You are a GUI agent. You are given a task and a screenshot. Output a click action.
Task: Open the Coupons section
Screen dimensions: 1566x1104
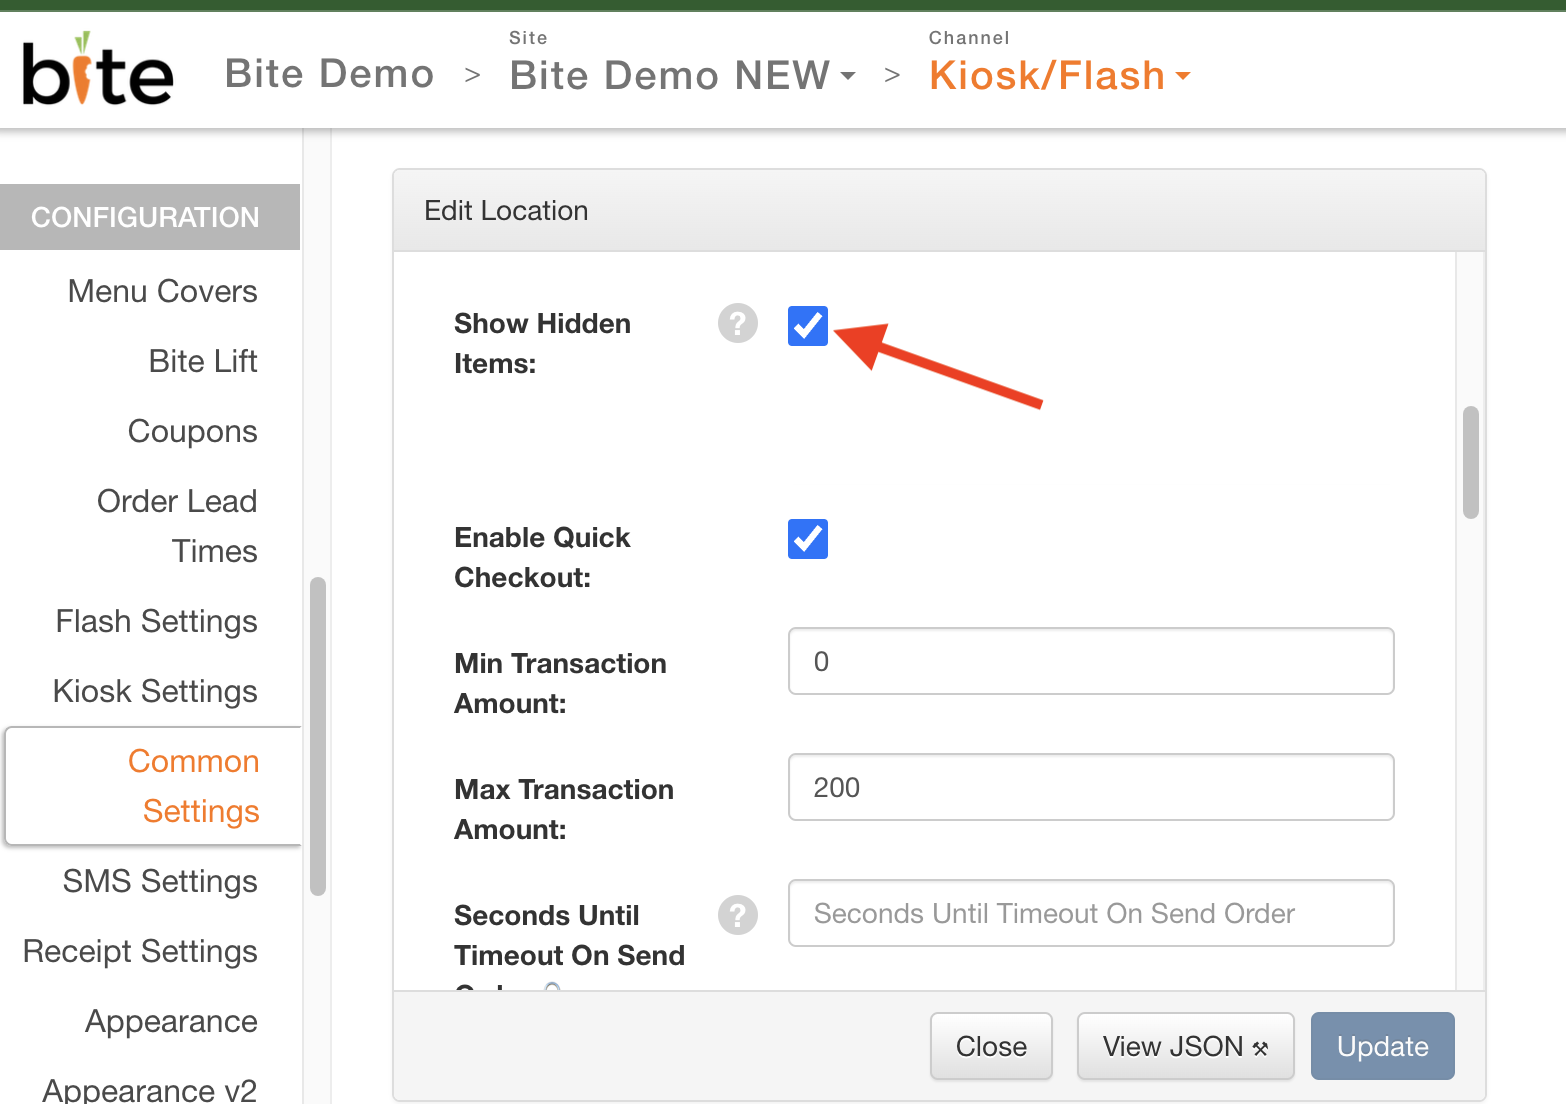pyautogui.click(x=192, y=431)
